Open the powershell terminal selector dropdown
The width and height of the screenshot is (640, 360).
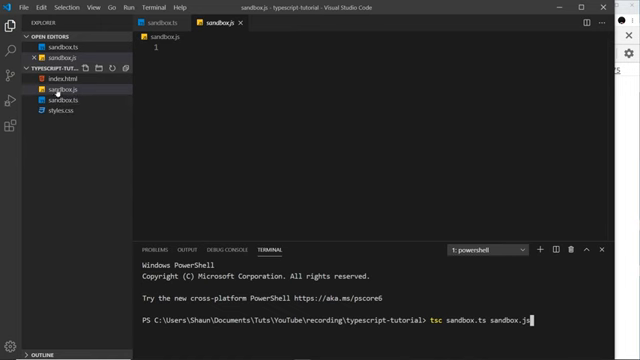pos(488,250)
